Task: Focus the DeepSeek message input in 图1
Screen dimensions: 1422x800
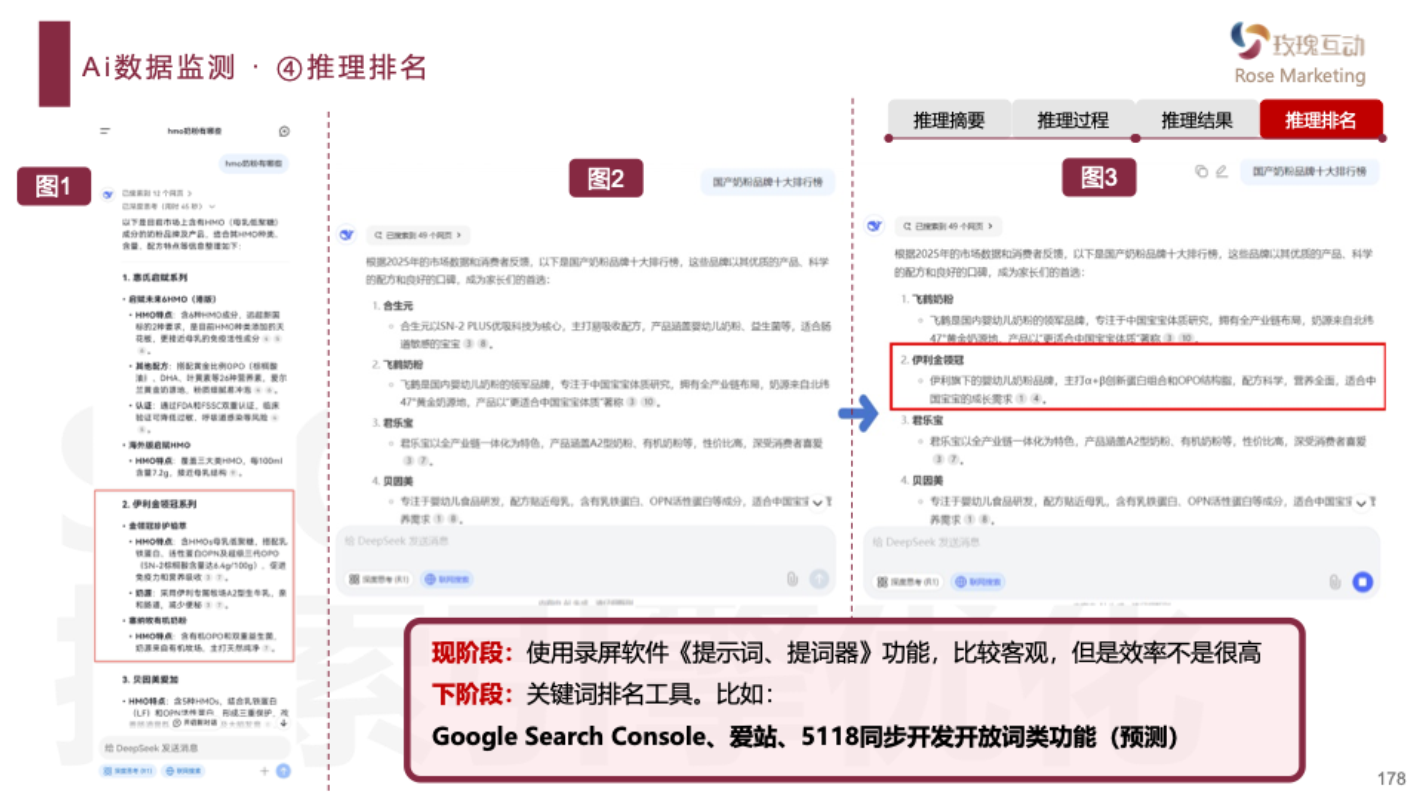Action: point(195,748)
